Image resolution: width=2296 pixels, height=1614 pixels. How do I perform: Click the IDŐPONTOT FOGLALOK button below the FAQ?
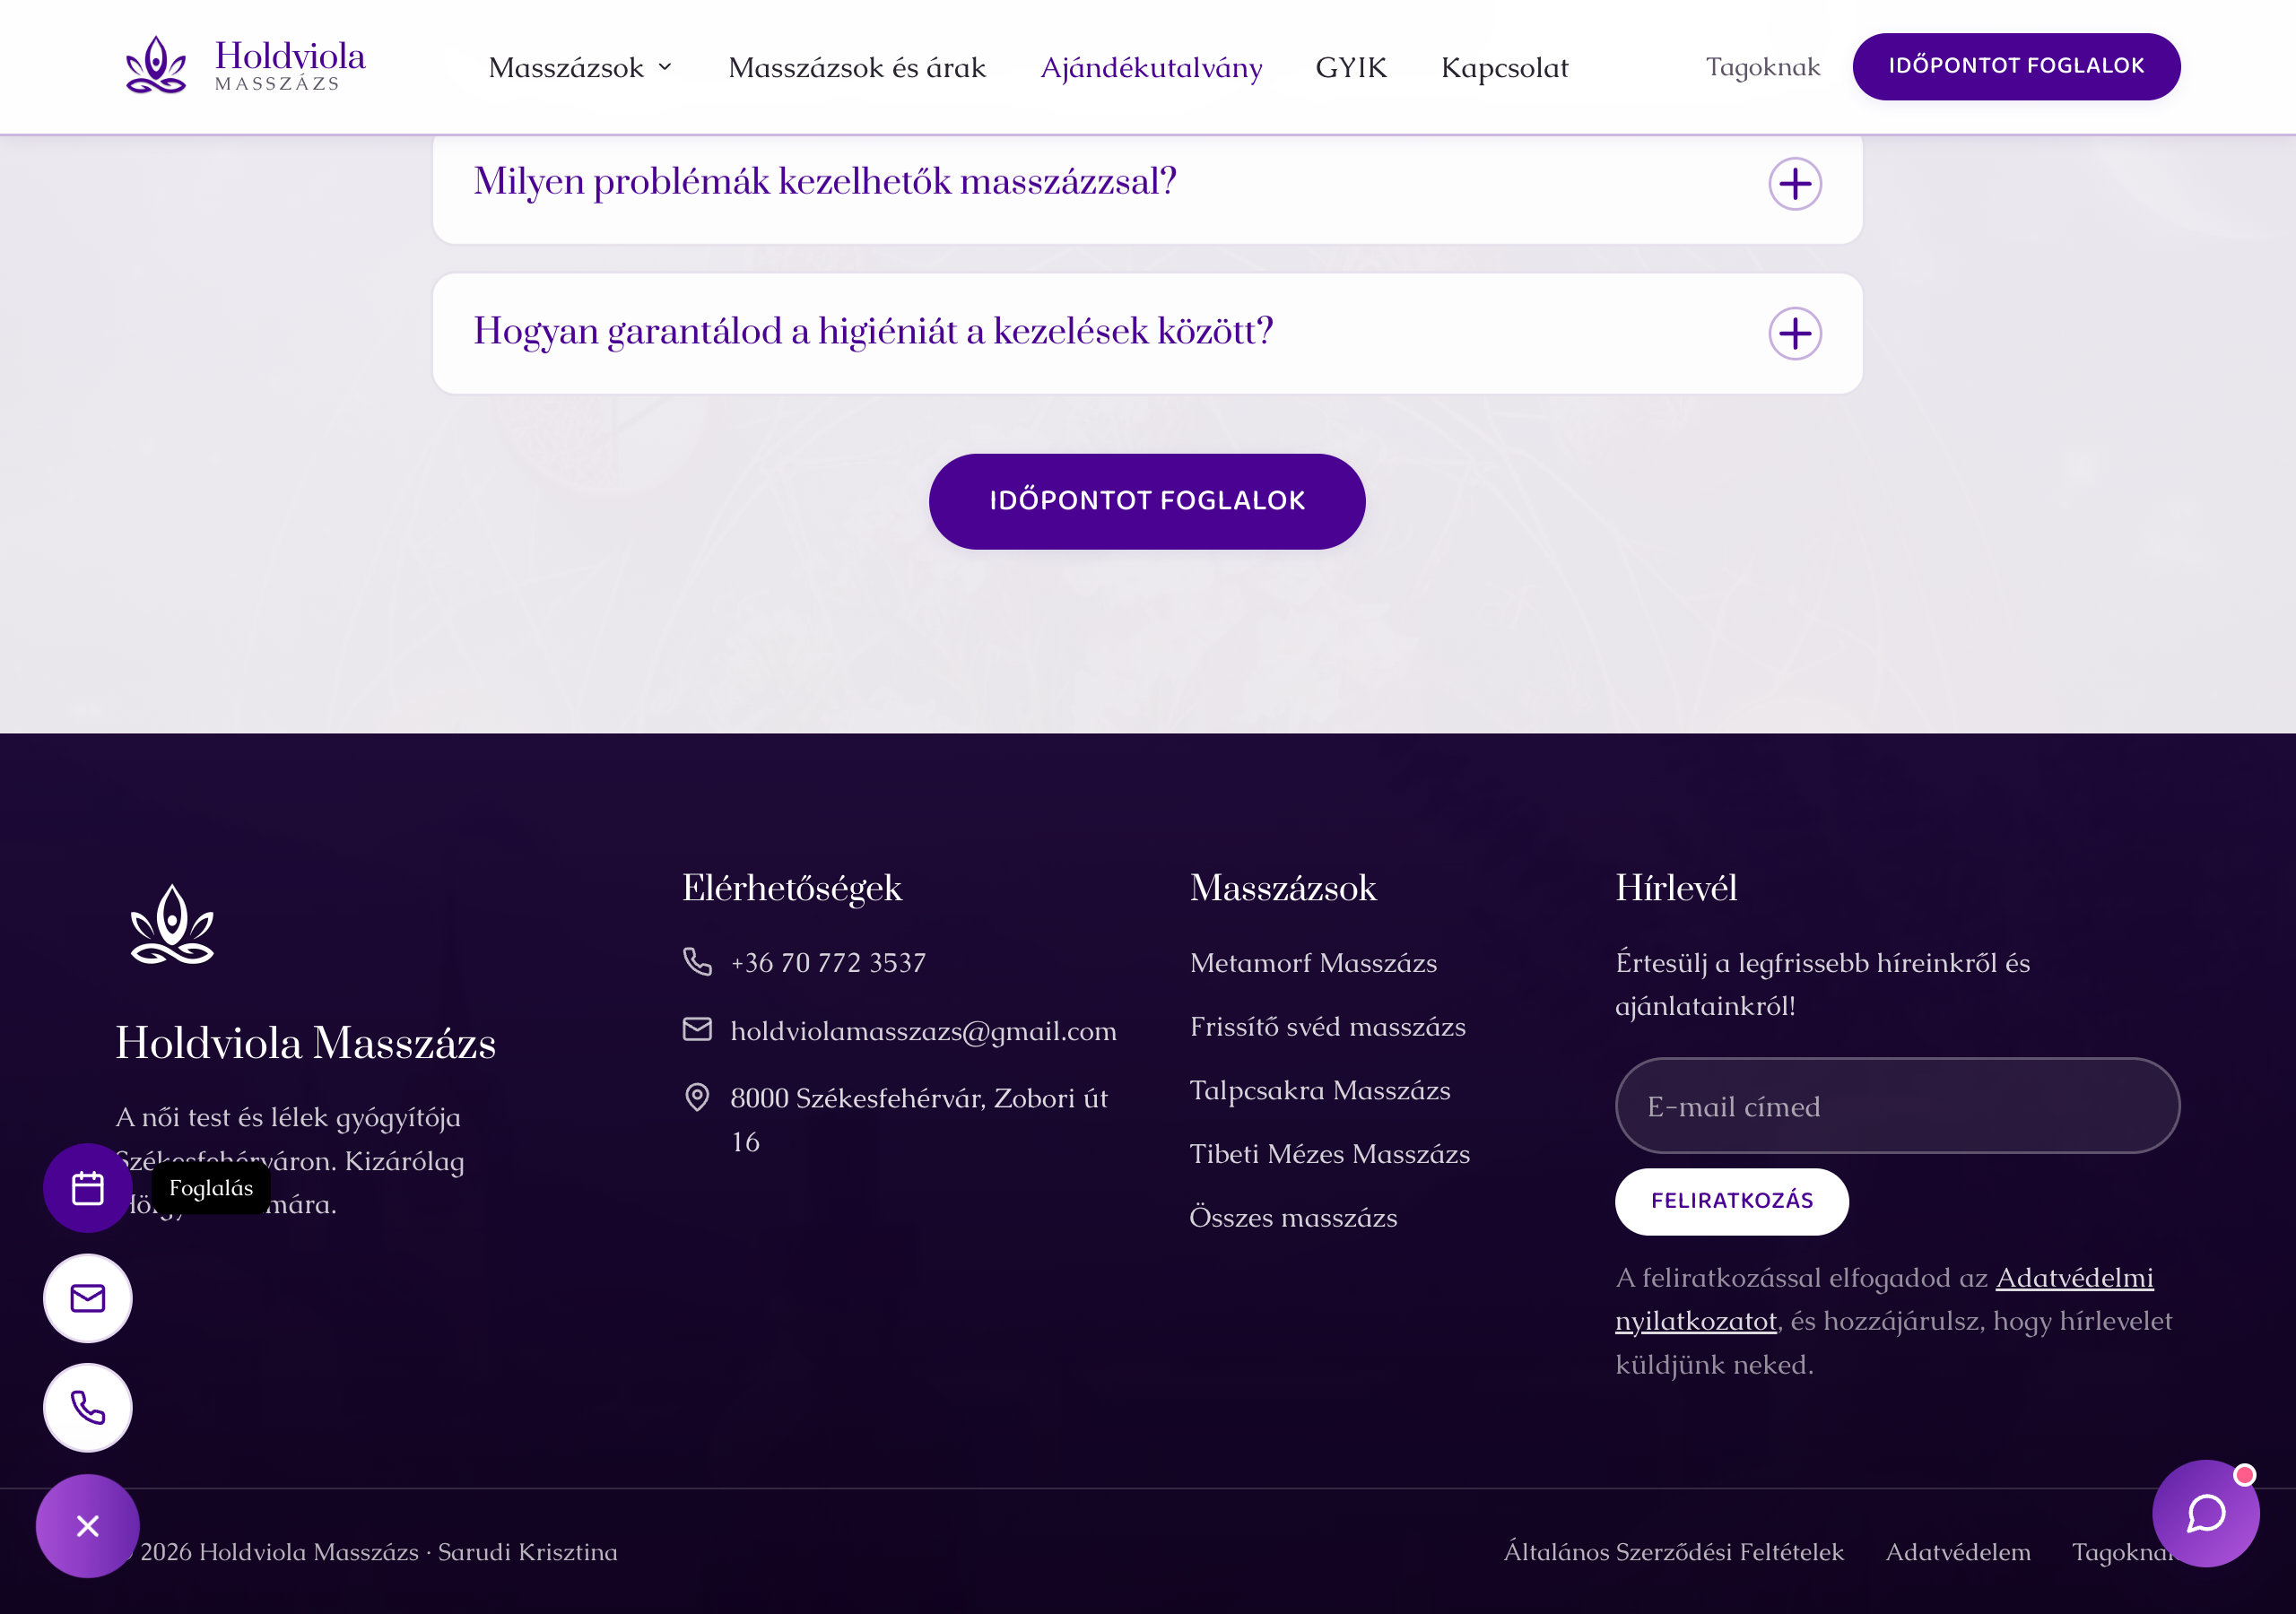1147,501
